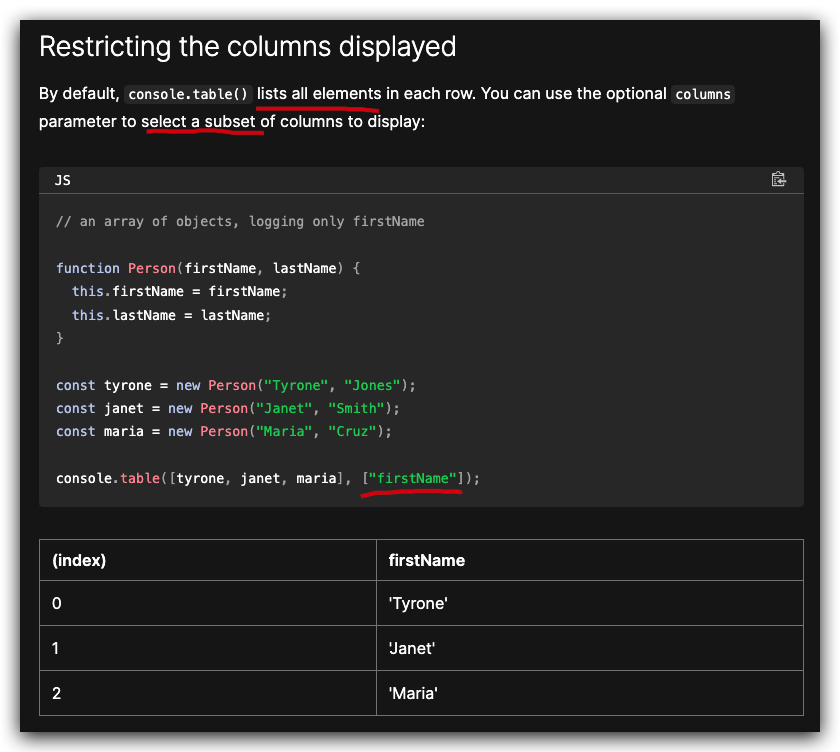Click the console.table() inline code

(188, 94)
